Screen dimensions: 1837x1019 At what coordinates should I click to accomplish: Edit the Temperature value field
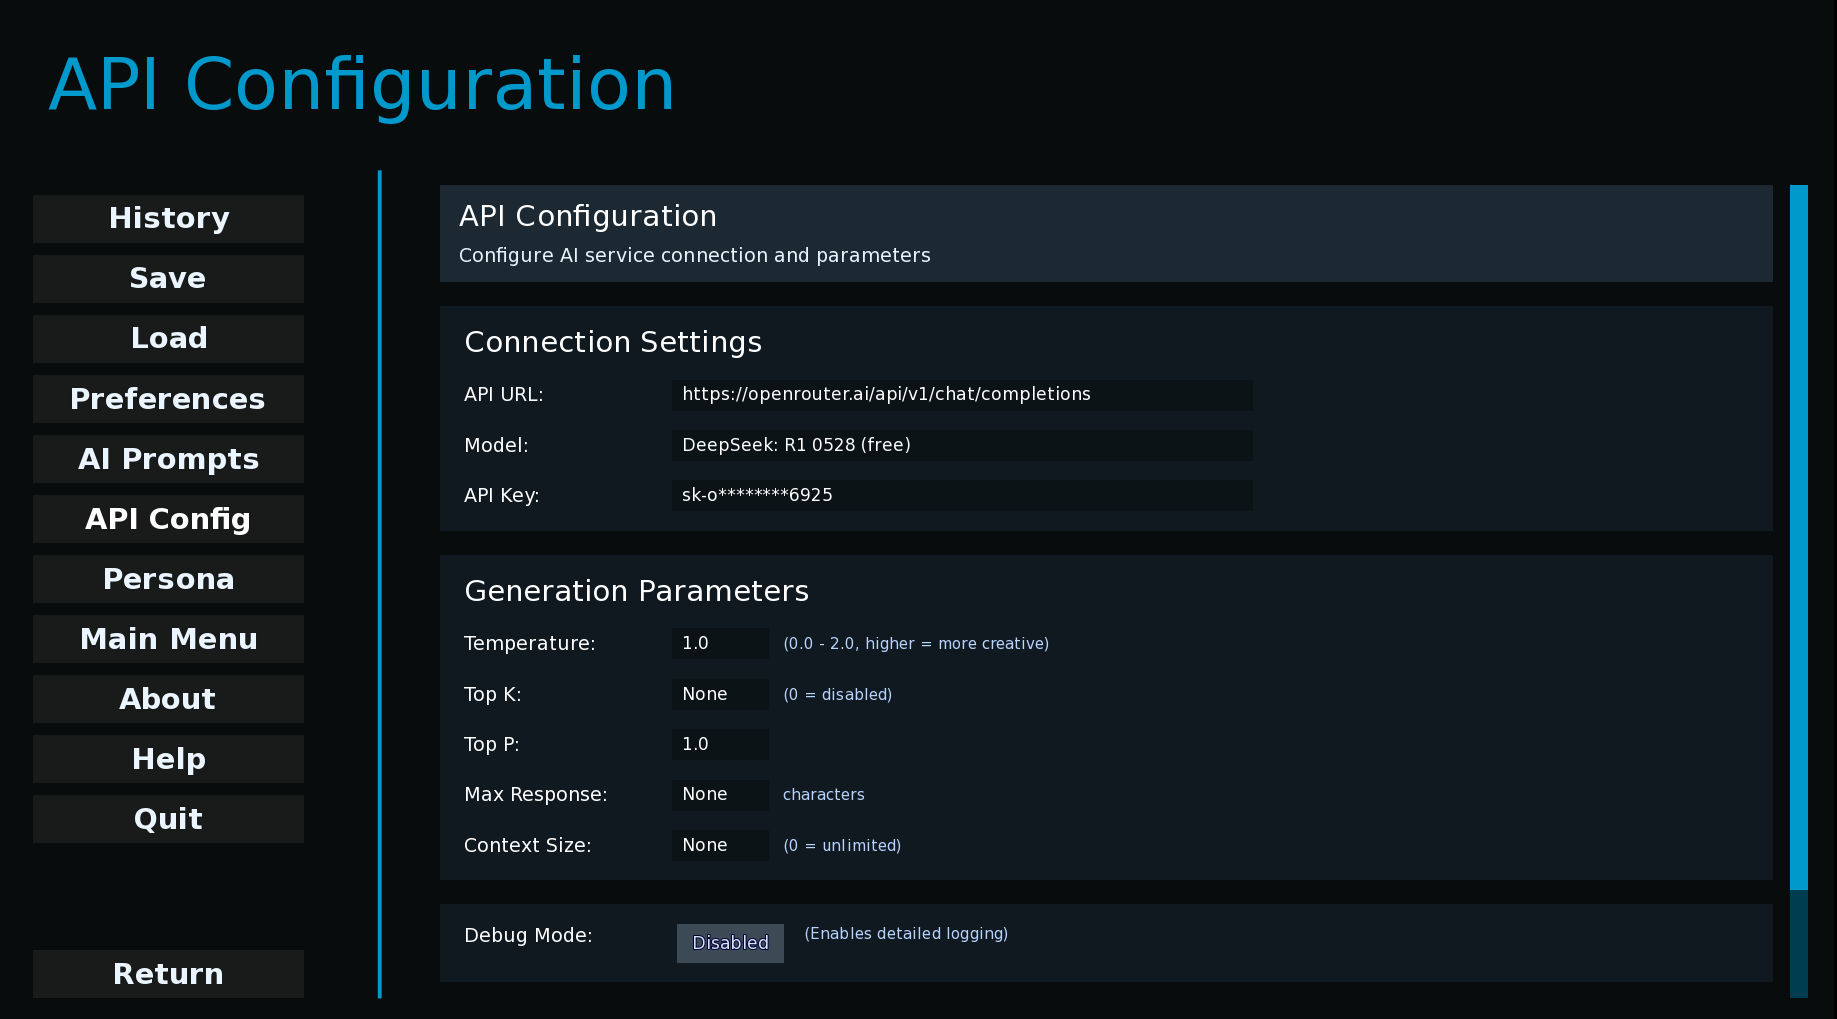[x=720, y=643]
